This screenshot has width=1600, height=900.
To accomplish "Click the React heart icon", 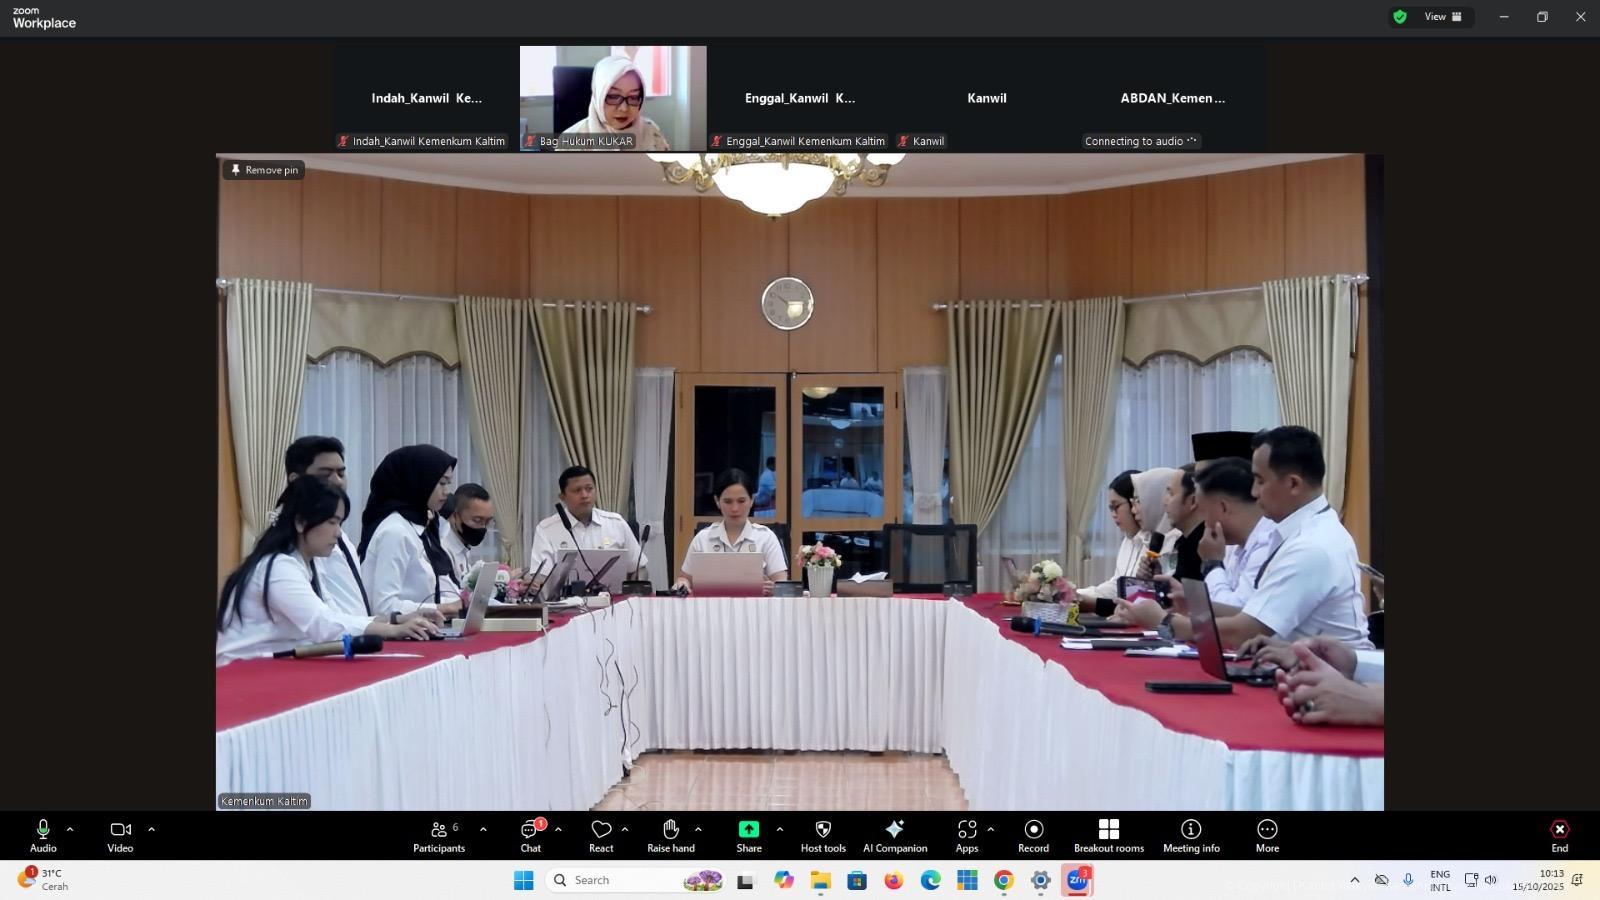I will coord(601,836).
